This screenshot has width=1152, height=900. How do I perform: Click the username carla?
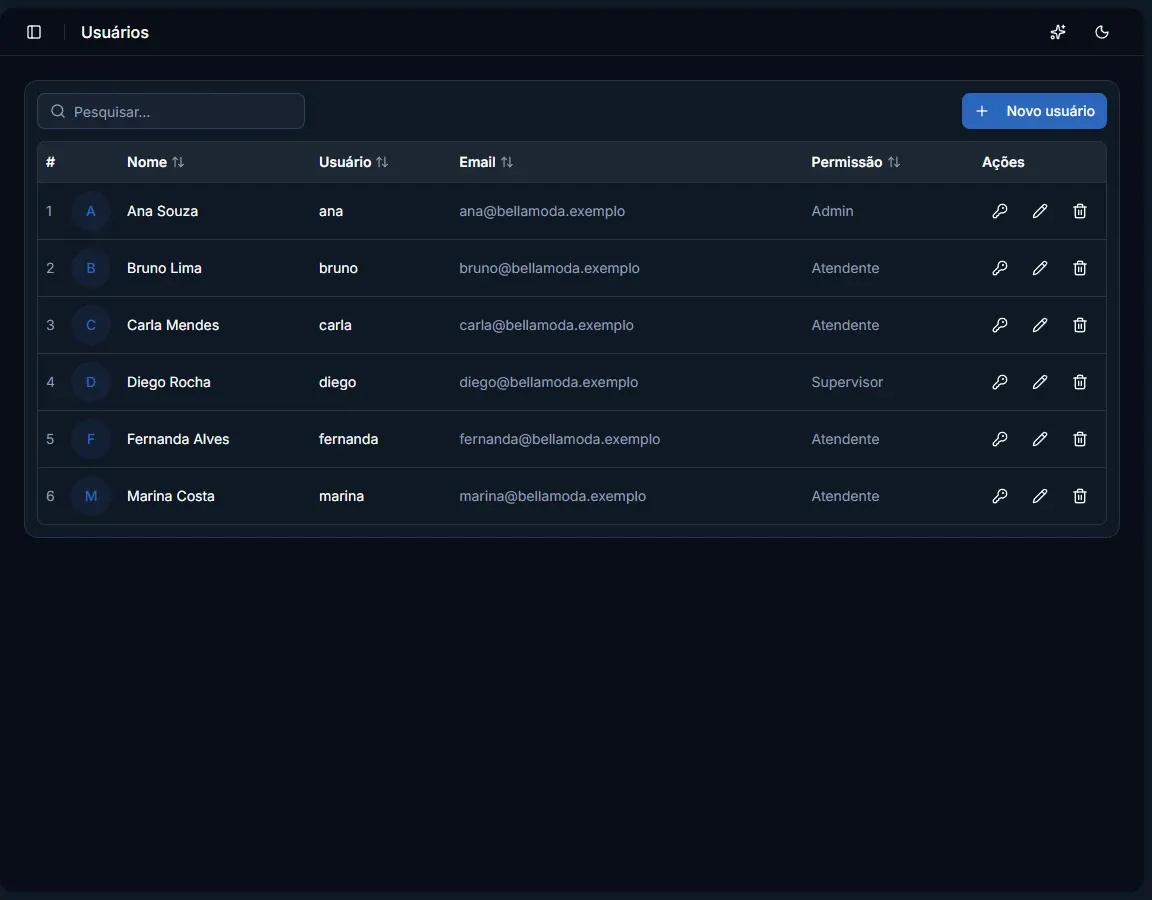[335, 325]
